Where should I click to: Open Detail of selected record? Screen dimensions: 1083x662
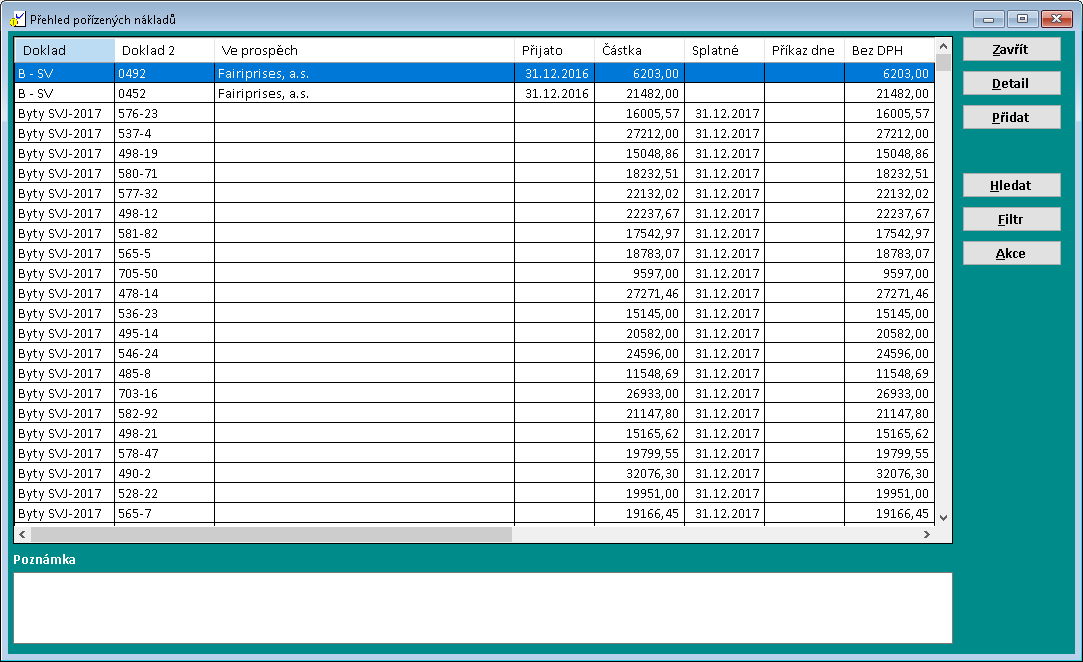(x=1011, y=84)
